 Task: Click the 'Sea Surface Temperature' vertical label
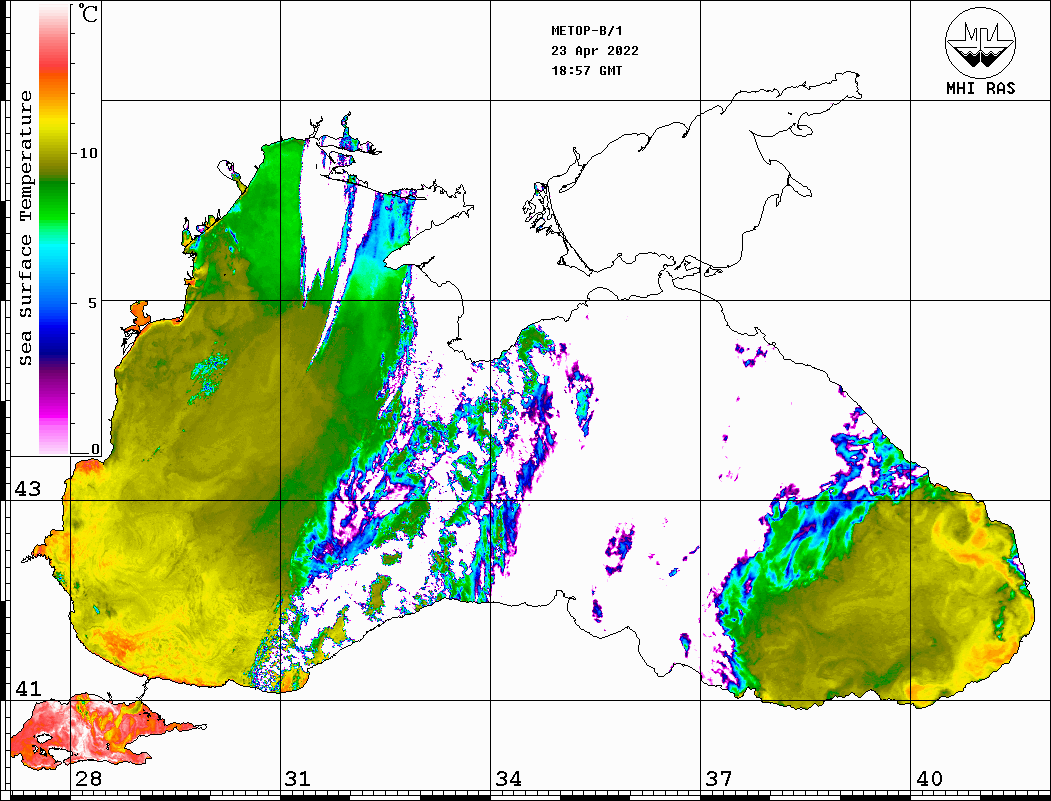click(x=25, y=228)
